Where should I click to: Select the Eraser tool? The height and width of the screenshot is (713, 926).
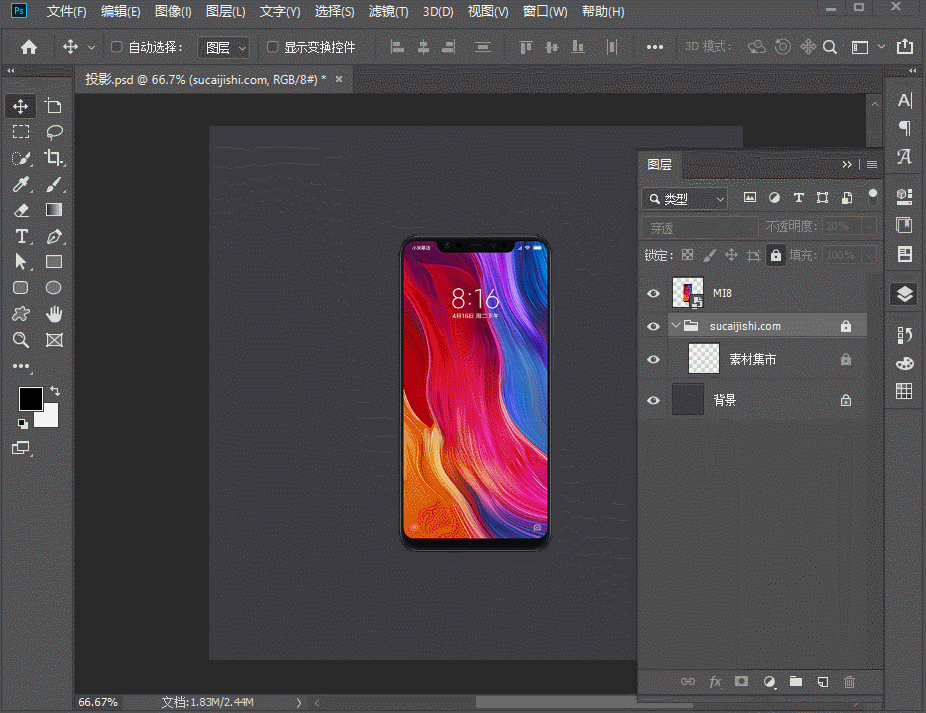point(21,210)
